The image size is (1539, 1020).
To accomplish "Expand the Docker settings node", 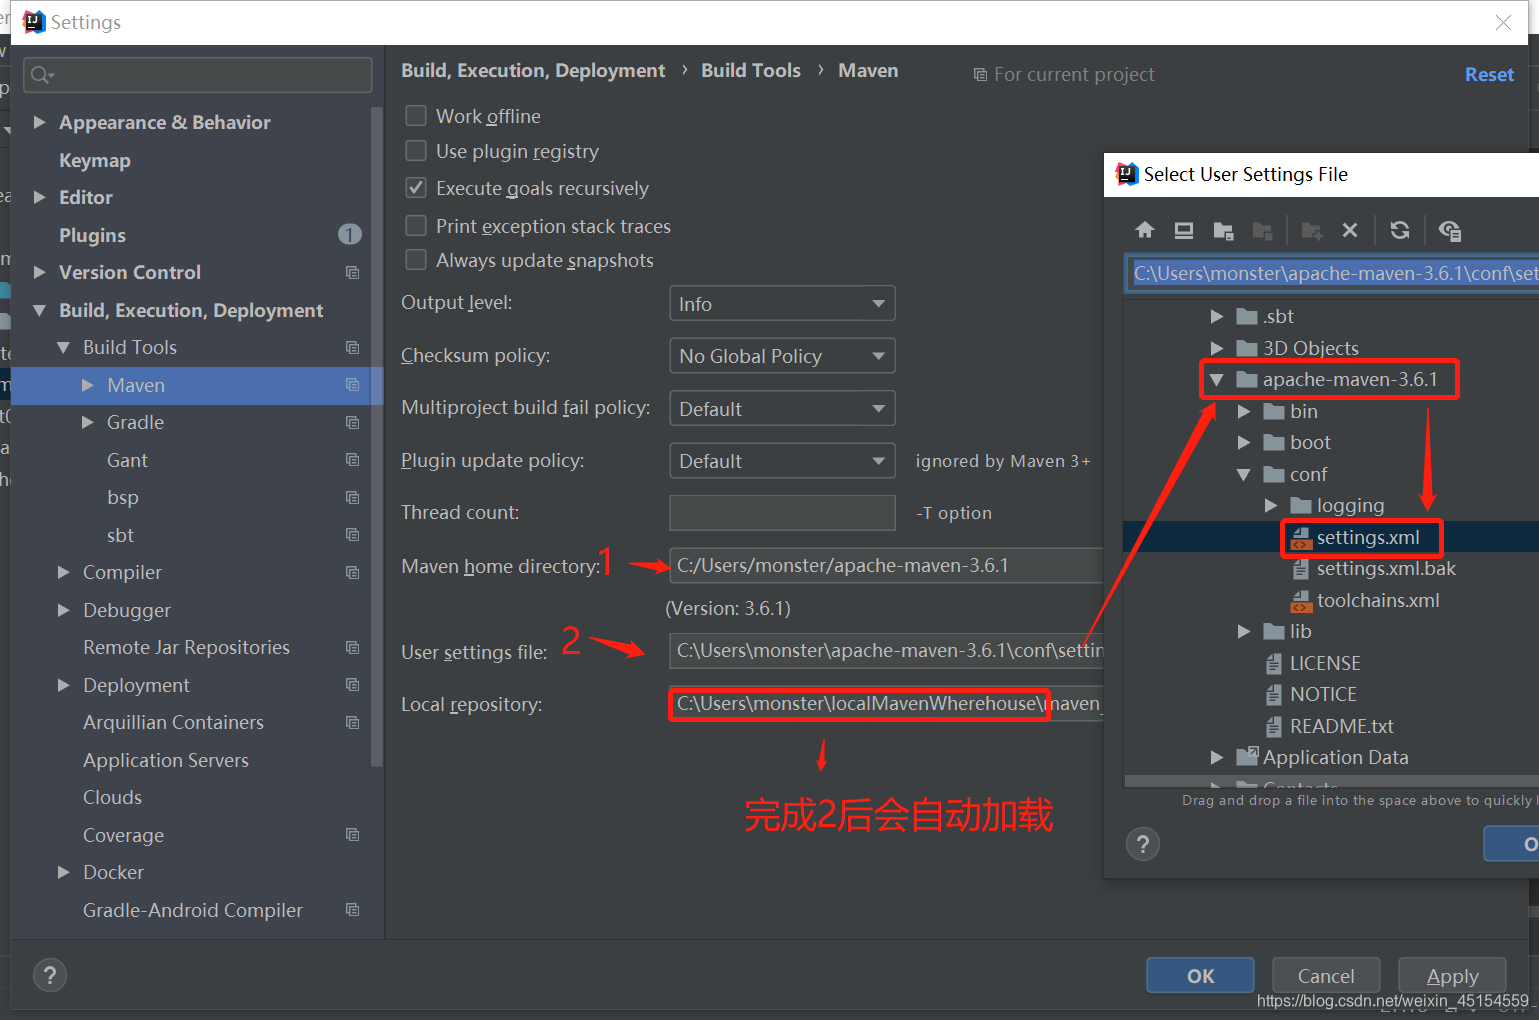I will tap(64, 872).
